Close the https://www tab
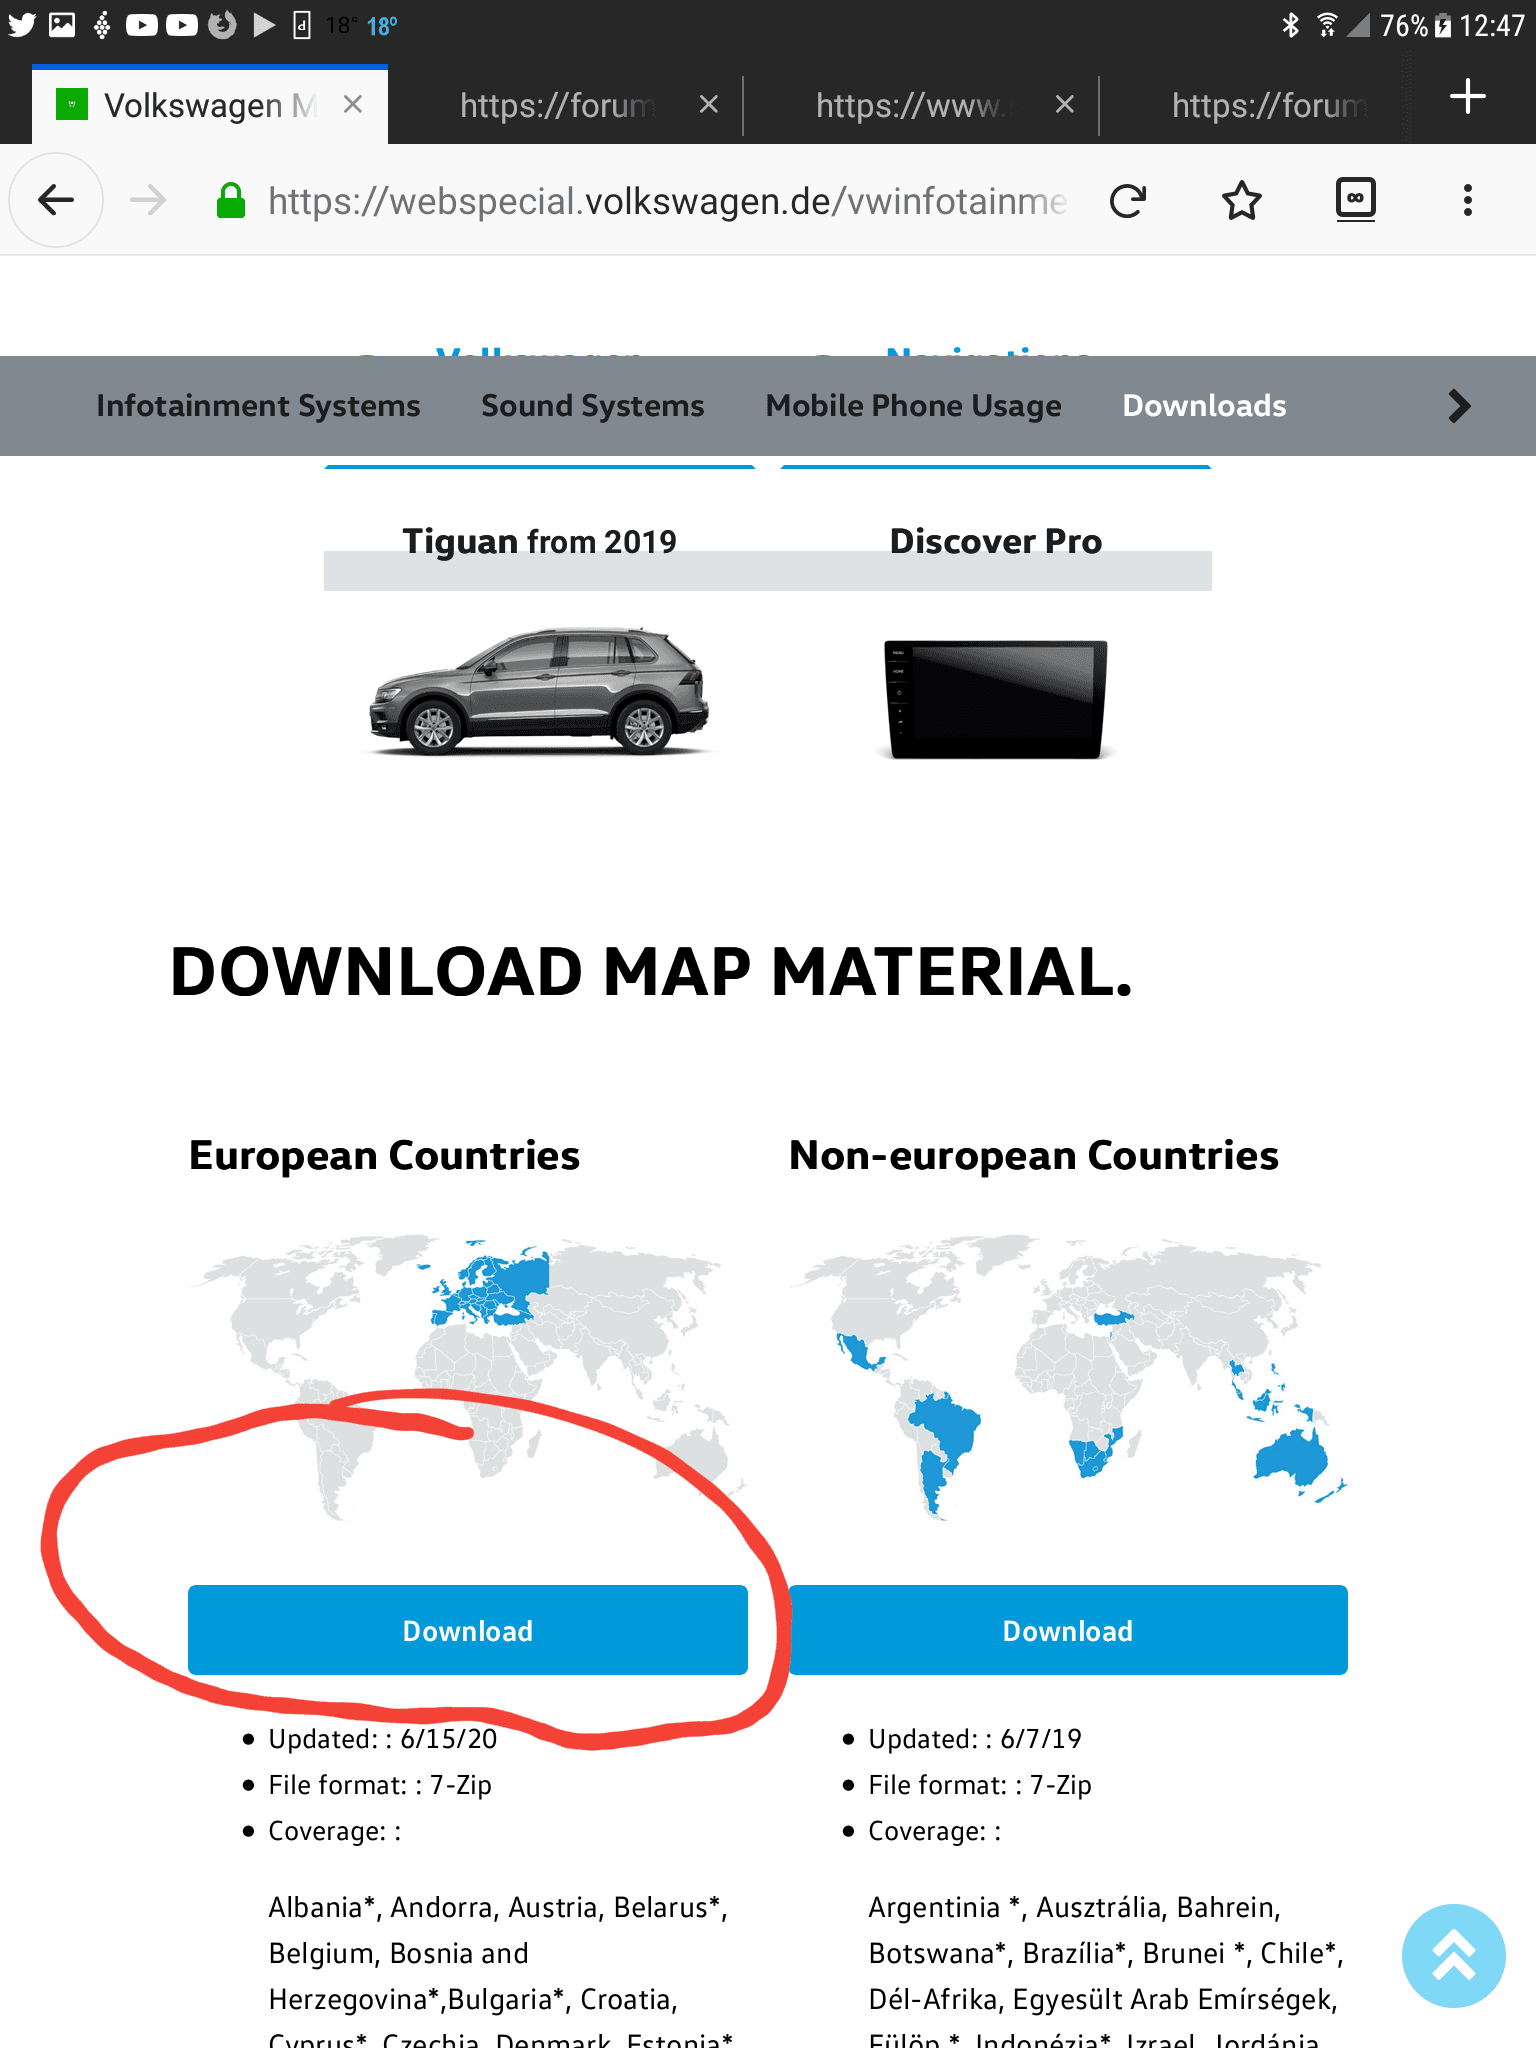 [1065, 104]
